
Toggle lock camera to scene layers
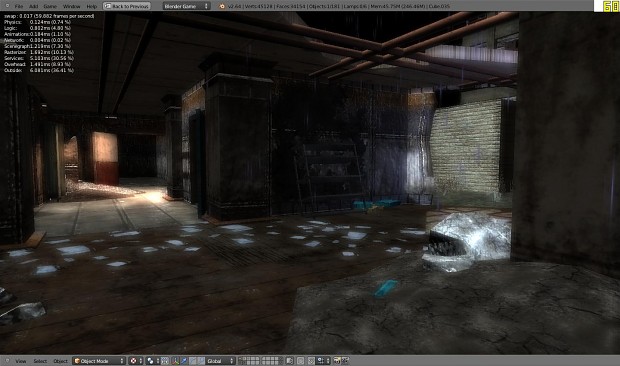(290, 360)
